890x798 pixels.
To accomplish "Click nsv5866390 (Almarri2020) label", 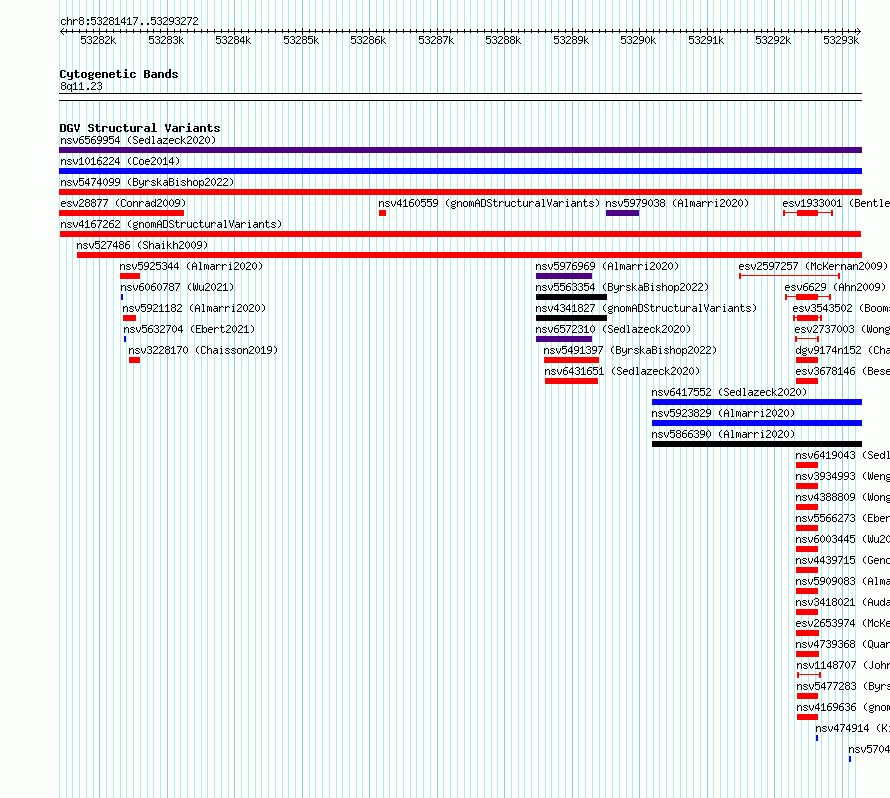I will click(x=723, y=434).
